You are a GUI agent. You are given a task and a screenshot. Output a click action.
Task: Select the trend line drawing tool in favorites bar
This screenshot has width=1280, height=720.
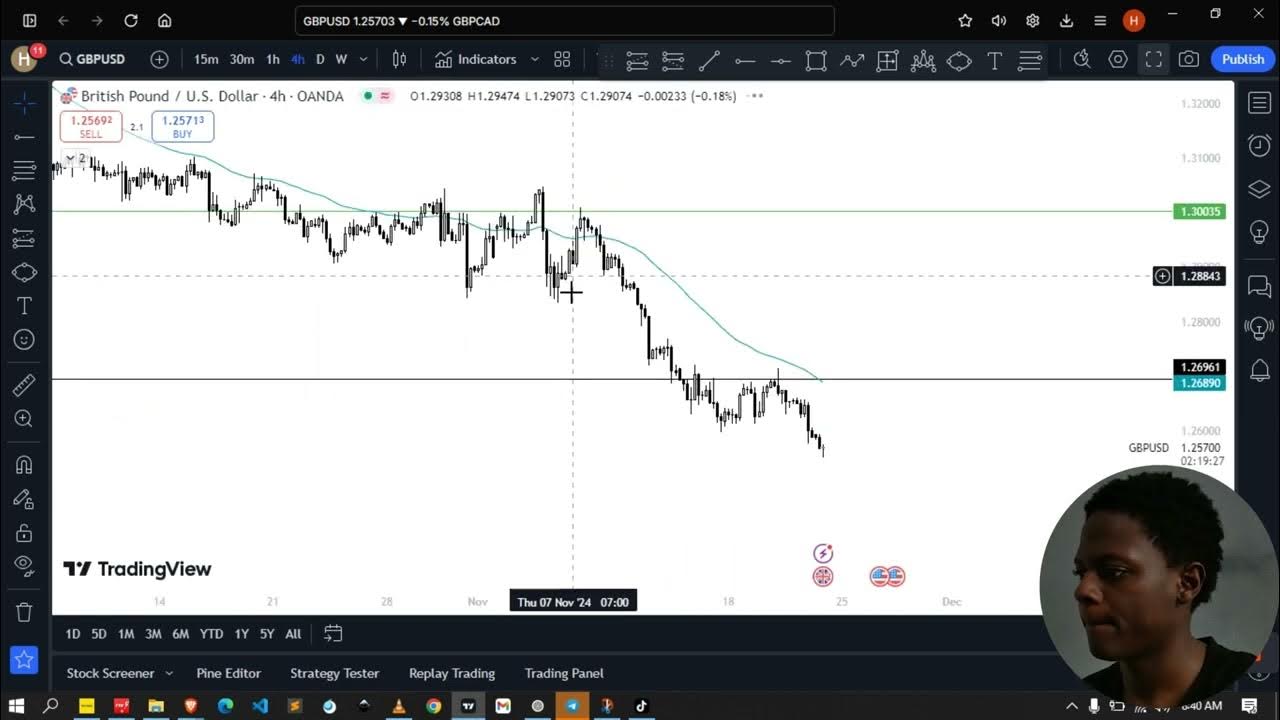pos(709,60)
